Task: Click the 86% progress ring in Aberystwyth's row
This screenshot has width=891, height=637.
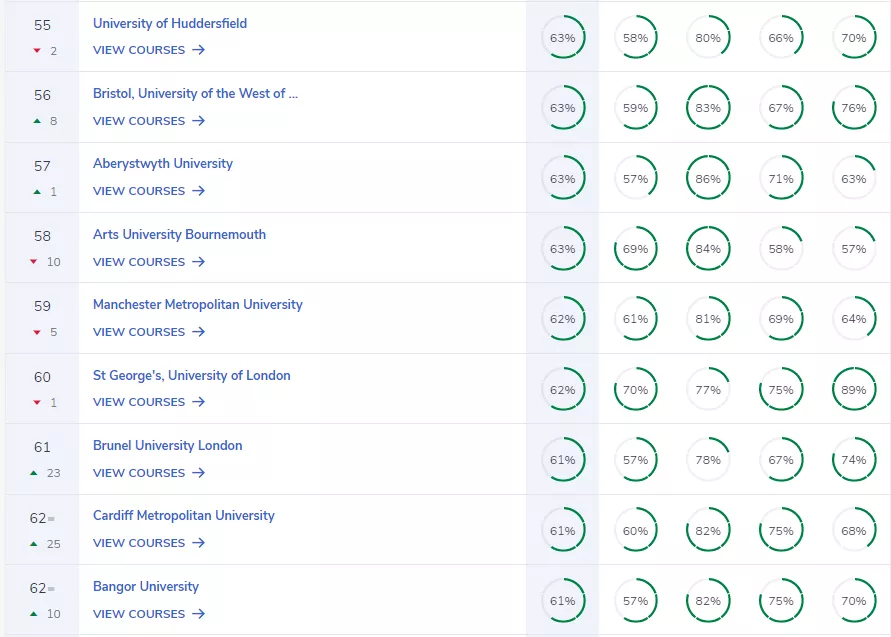Action: pos(708,178)
